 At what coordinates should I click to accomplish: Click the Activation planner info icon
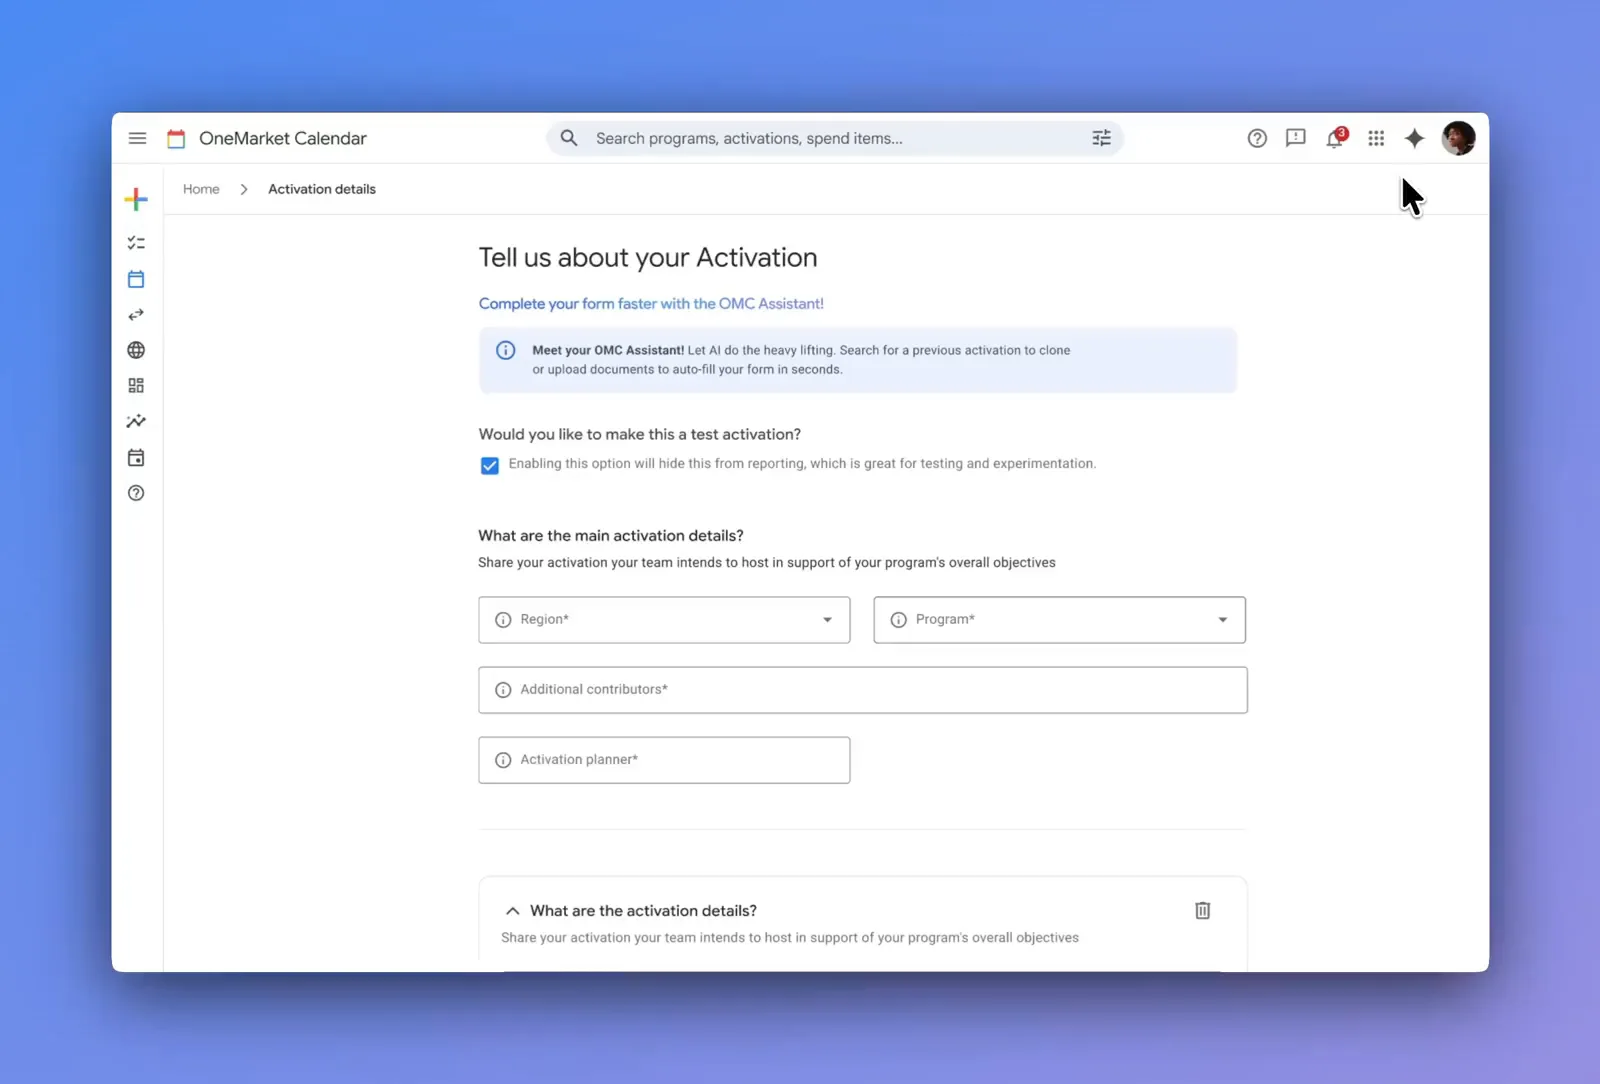(503, 760)
